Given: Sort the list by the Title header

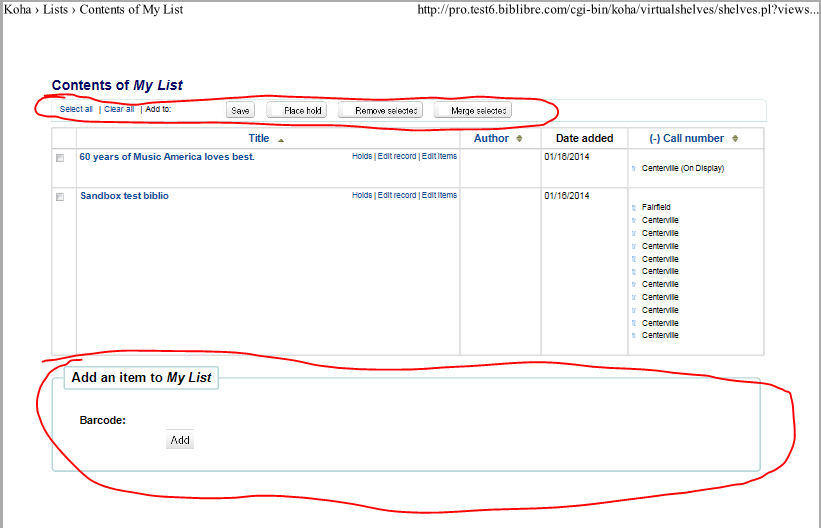Looking at the screenshot, I should tap(259, 139).
